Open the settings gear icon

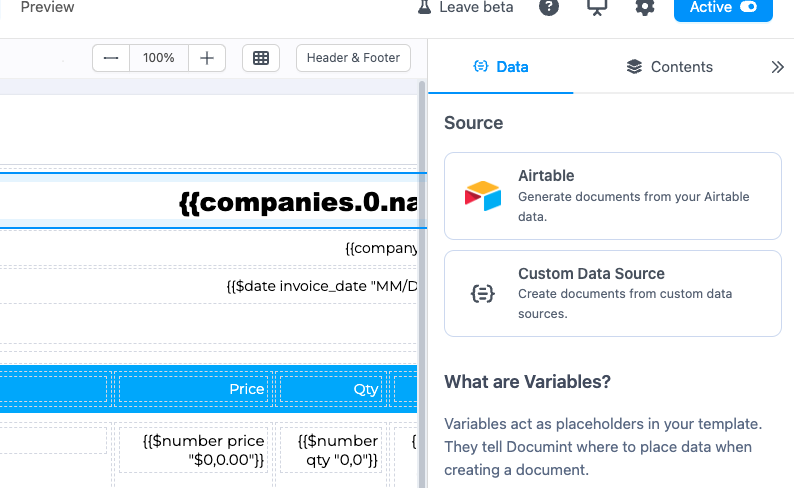point(645,7)
